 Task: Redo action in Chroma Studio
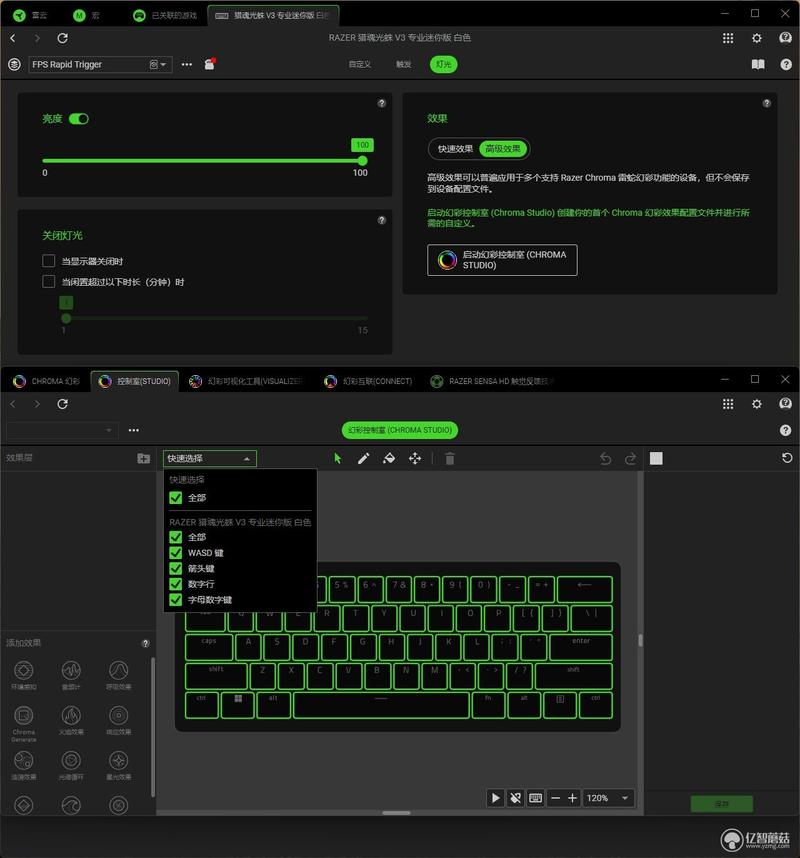630,459
